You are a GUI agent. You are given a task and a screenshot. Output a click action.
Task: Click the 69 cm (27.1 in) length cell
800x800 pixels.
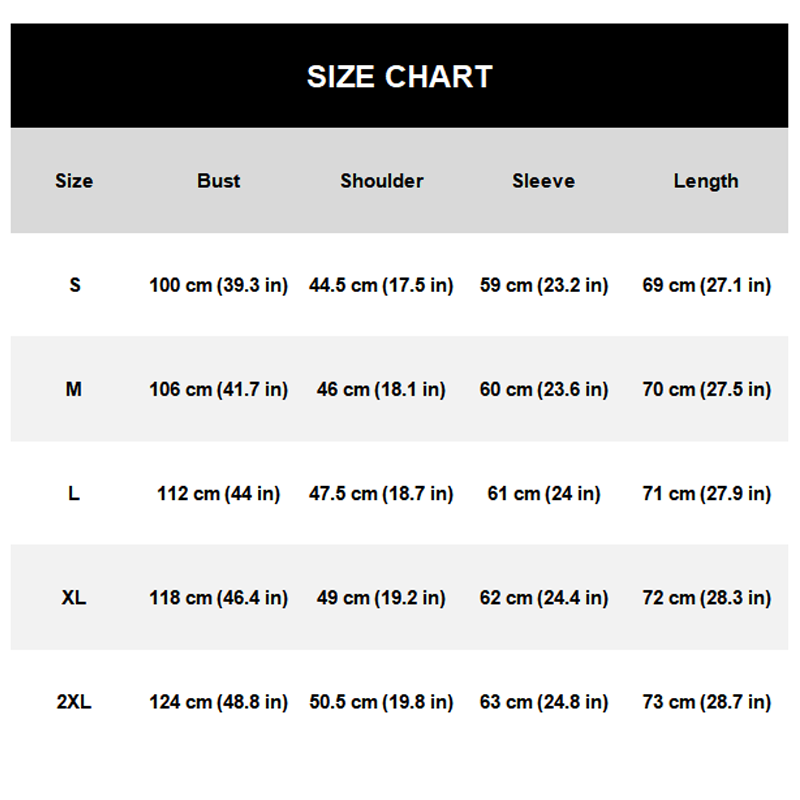tap(706, 285)
